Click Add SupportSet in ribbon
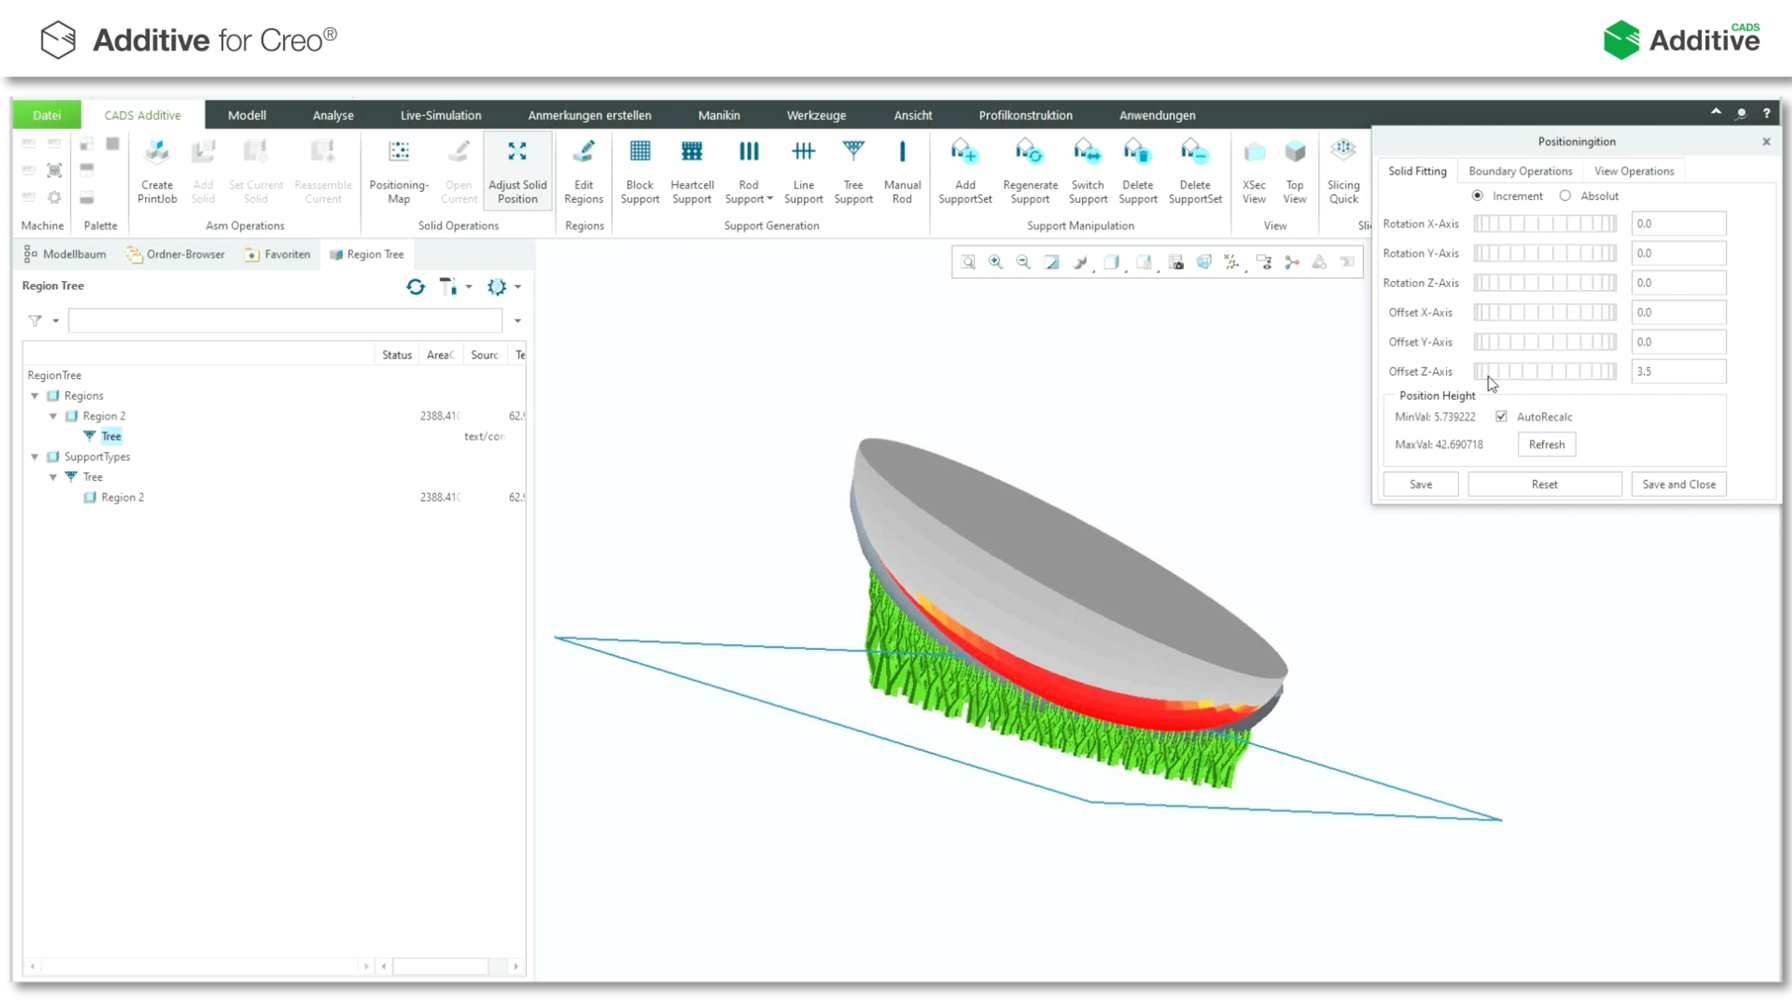The width and height of the screenshot is (1792, 1008). pos(965,171)
